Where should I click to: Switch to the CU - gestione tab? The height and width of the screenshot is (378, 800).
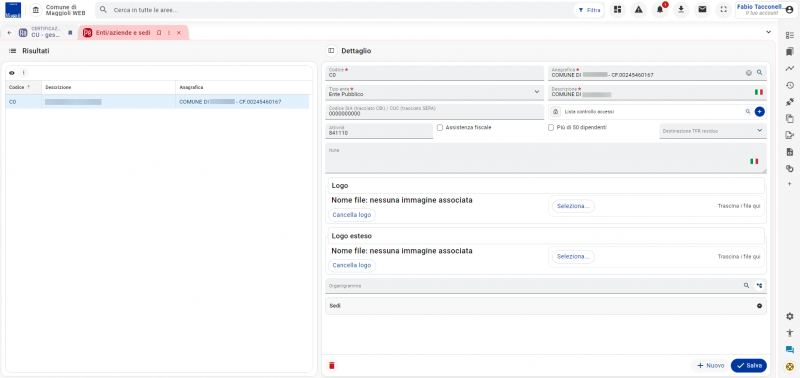46,33
